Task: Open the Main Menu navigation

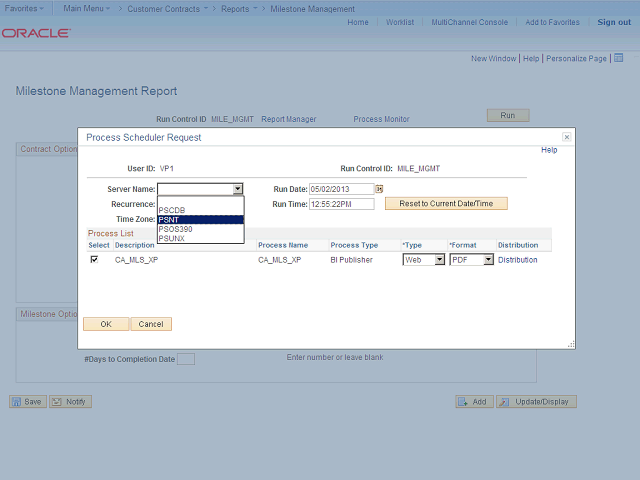Action: tap(87, 8)
